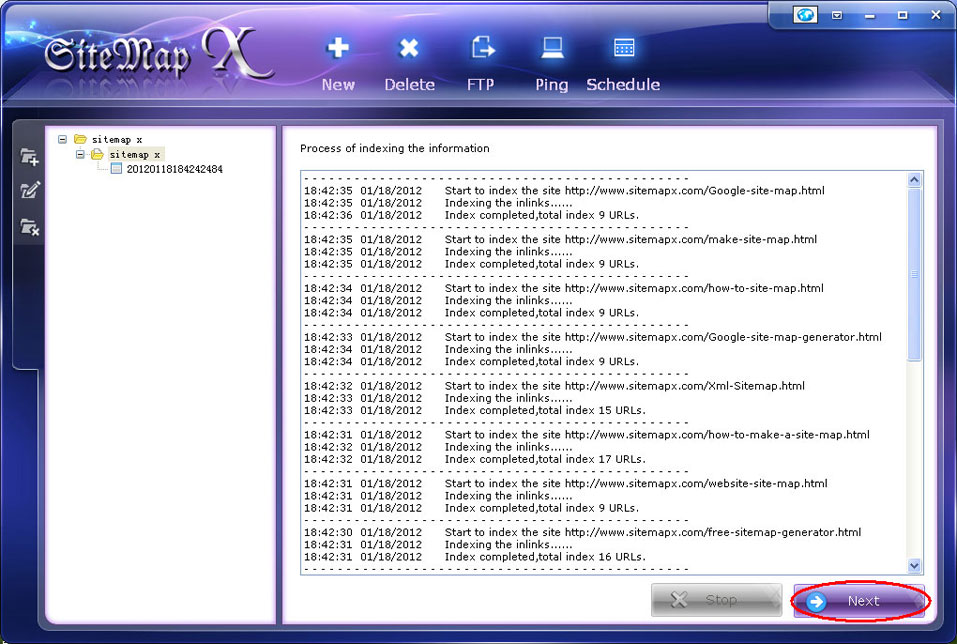Click the Next button
This screenshot has height=644, width=957.
click(x=859, y=601)
